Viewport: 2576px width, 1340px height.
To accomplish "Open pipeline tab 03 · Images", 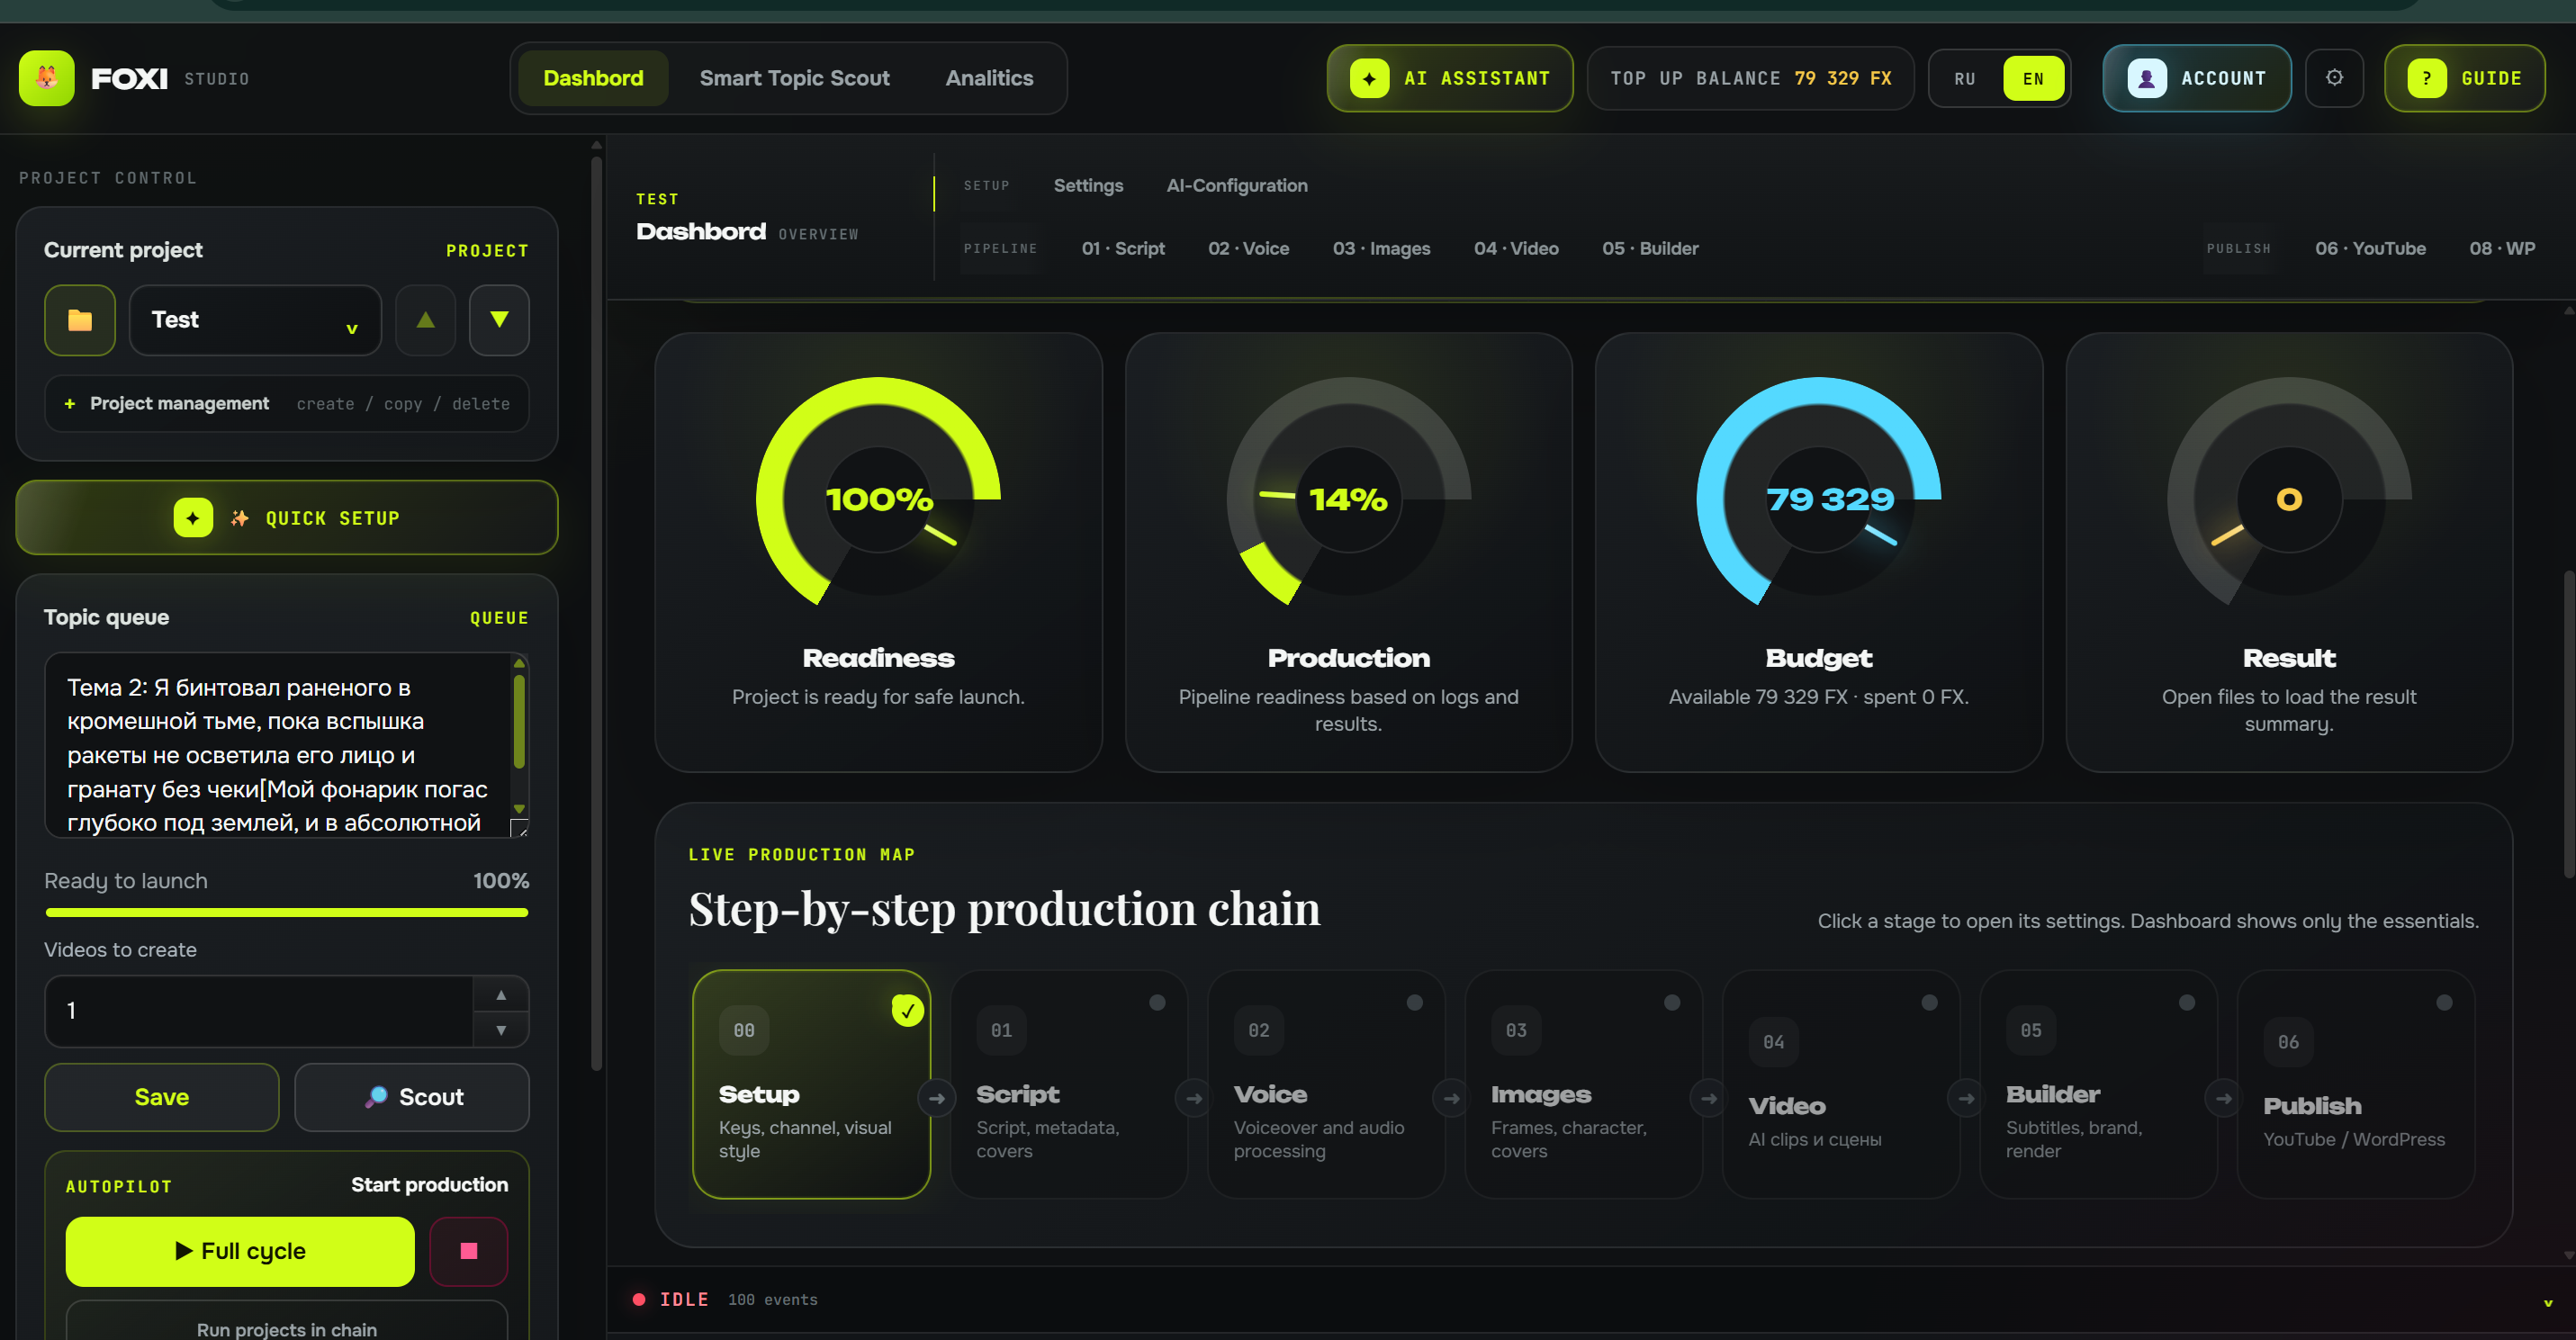I will pyautogui.click(x=1381, y=248).
